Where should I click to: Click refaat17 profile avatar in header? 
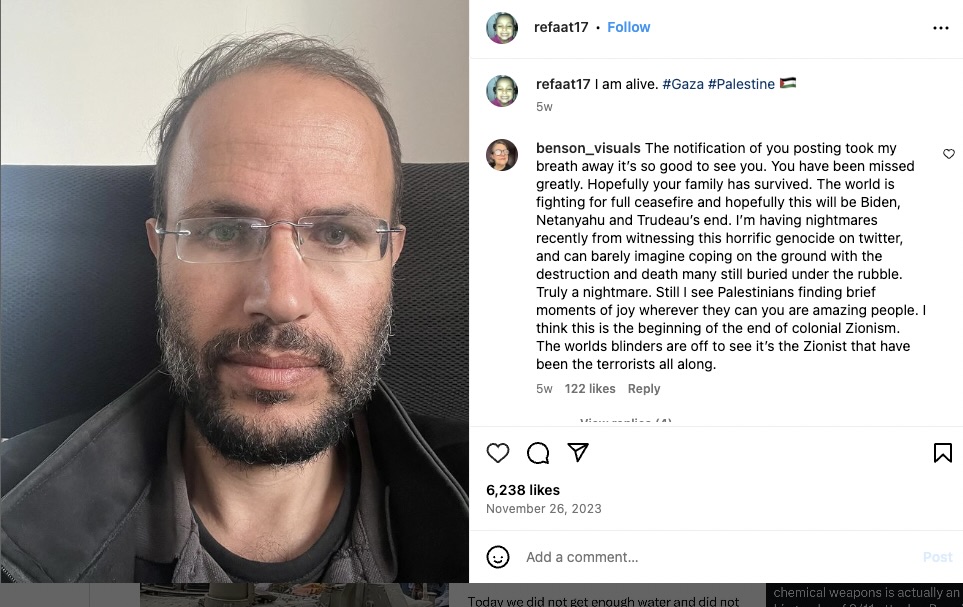pos(502,28)
